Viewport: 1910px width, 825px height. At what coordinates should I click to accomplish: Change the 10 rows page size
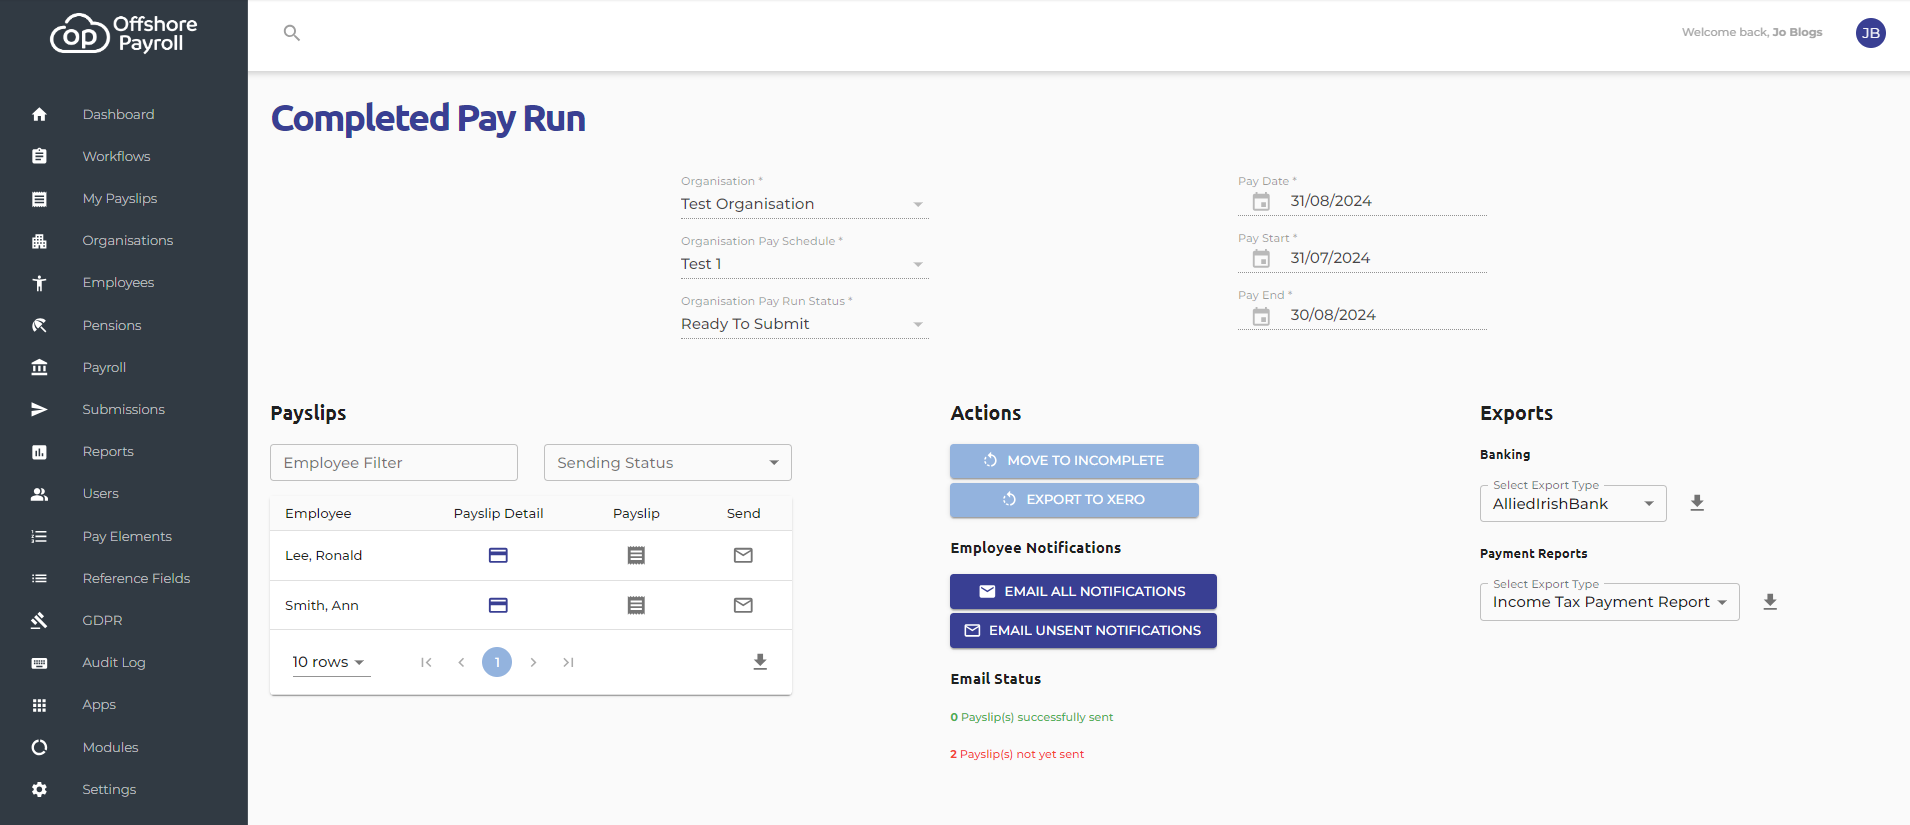coord(330,662)
